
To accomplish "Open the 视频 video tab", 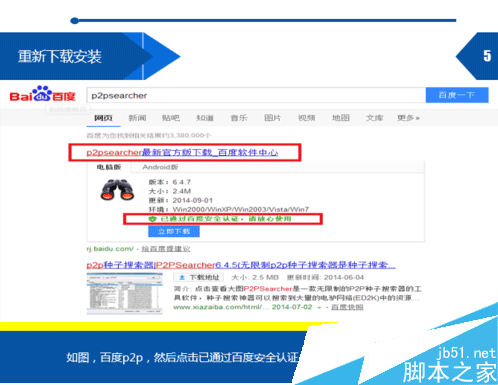I will click(x=307, y=118).
